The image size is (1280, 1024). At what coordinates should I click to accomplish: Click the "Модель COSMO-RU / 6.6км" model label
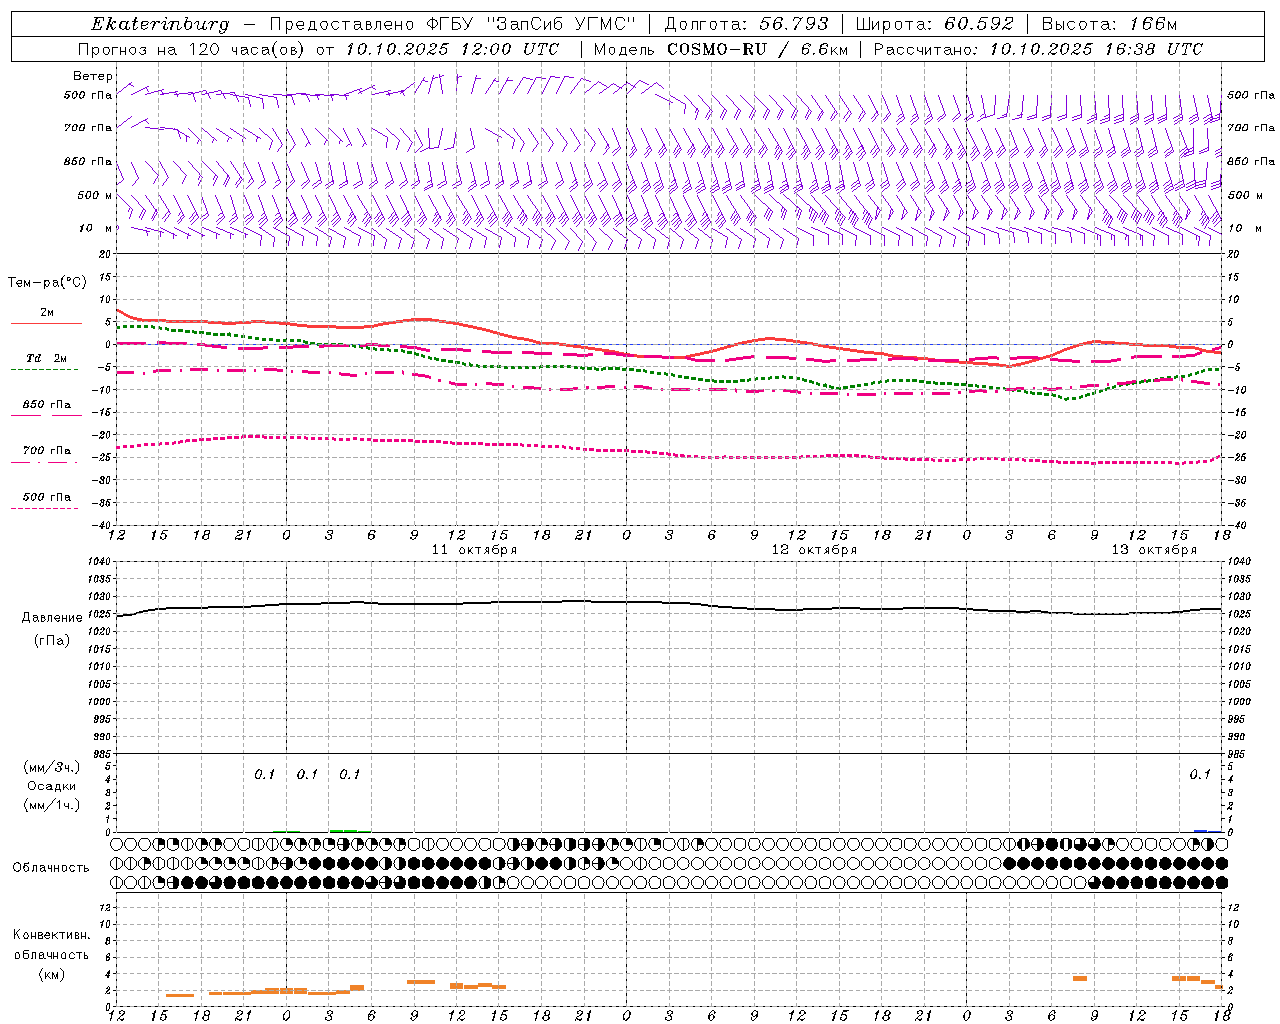point(720,49)
